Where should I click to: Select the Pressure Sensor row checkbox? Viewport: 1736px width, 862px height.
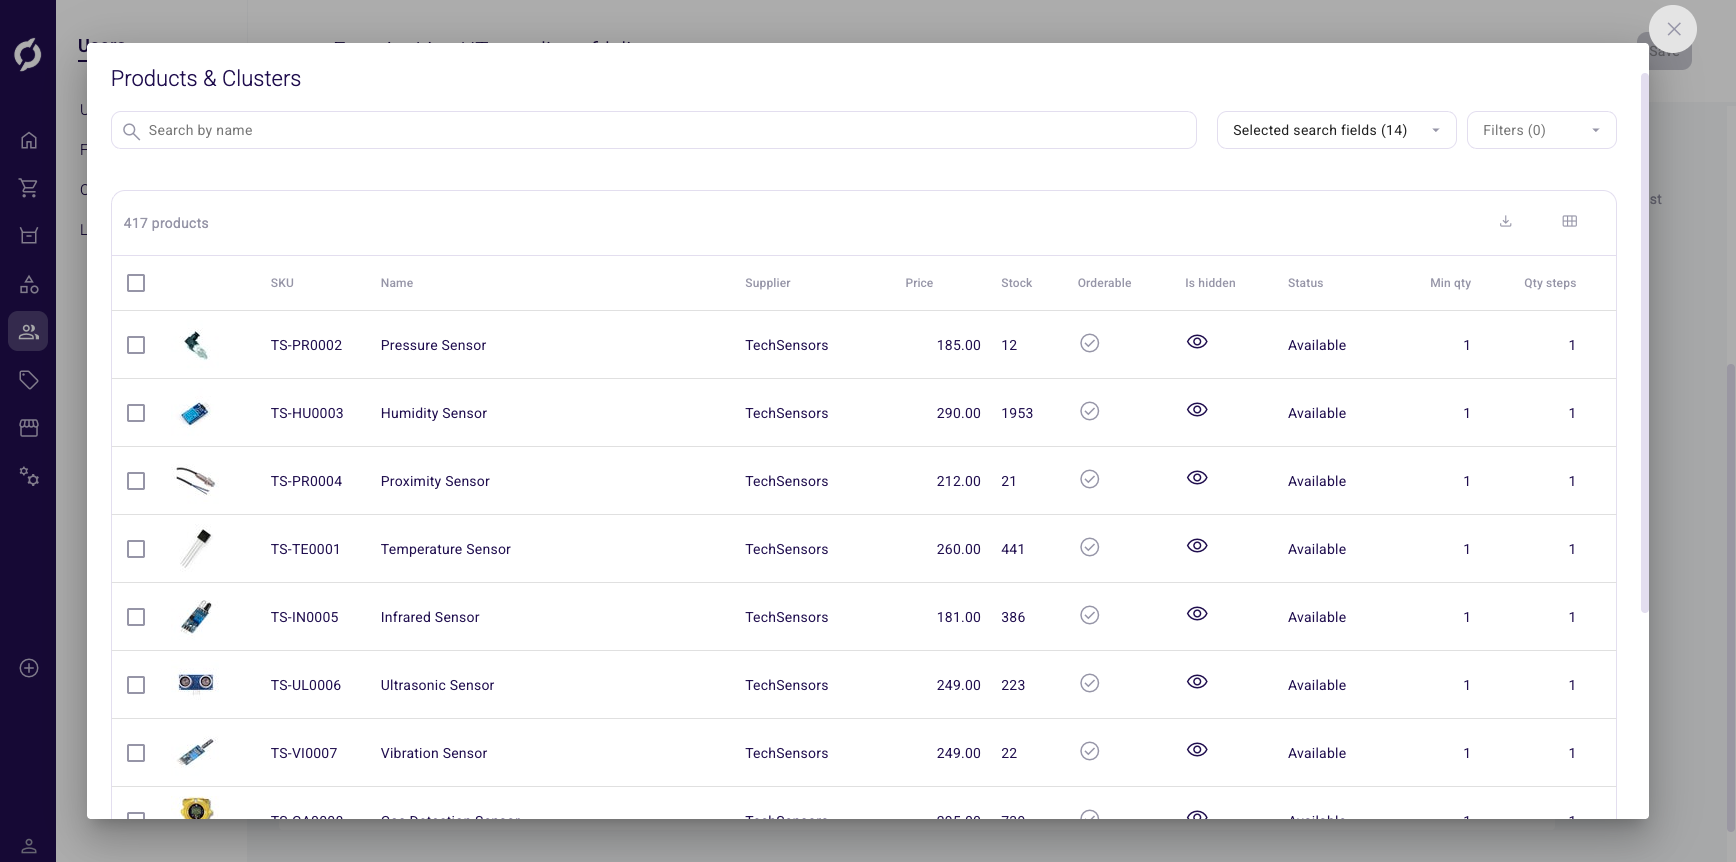[x=136, y=345]
